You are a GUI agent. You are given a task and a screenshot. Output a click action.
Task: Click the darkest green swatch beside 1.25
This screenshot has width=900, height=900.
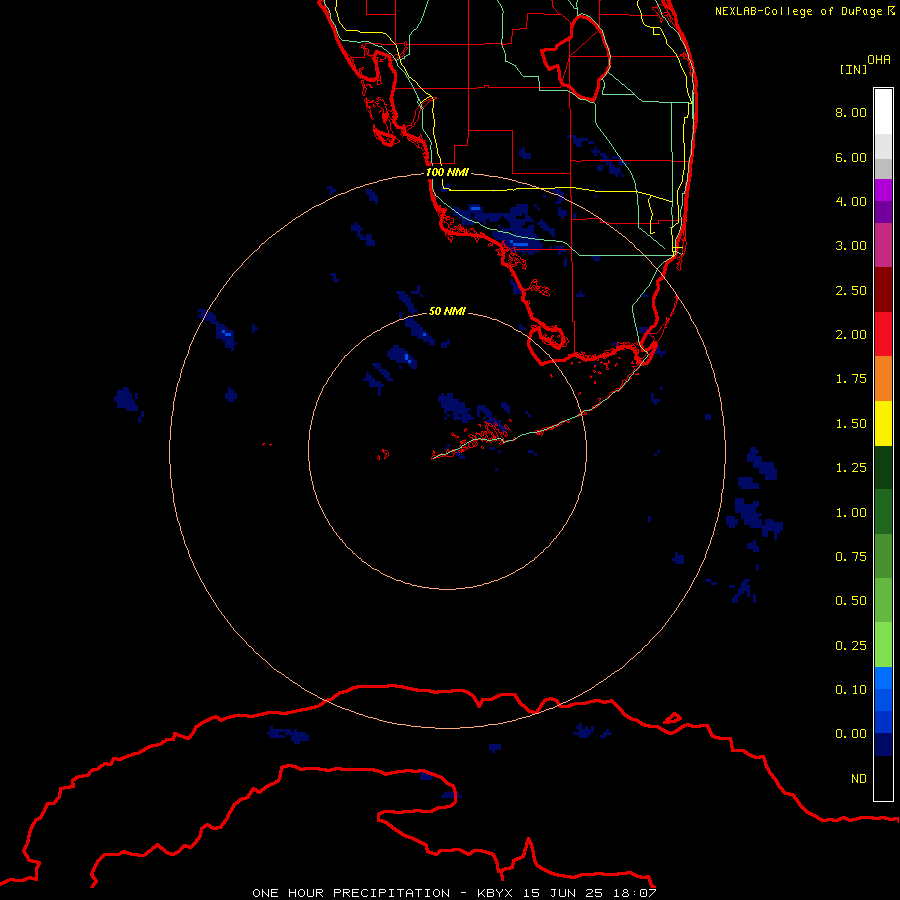tap(883, 467)
